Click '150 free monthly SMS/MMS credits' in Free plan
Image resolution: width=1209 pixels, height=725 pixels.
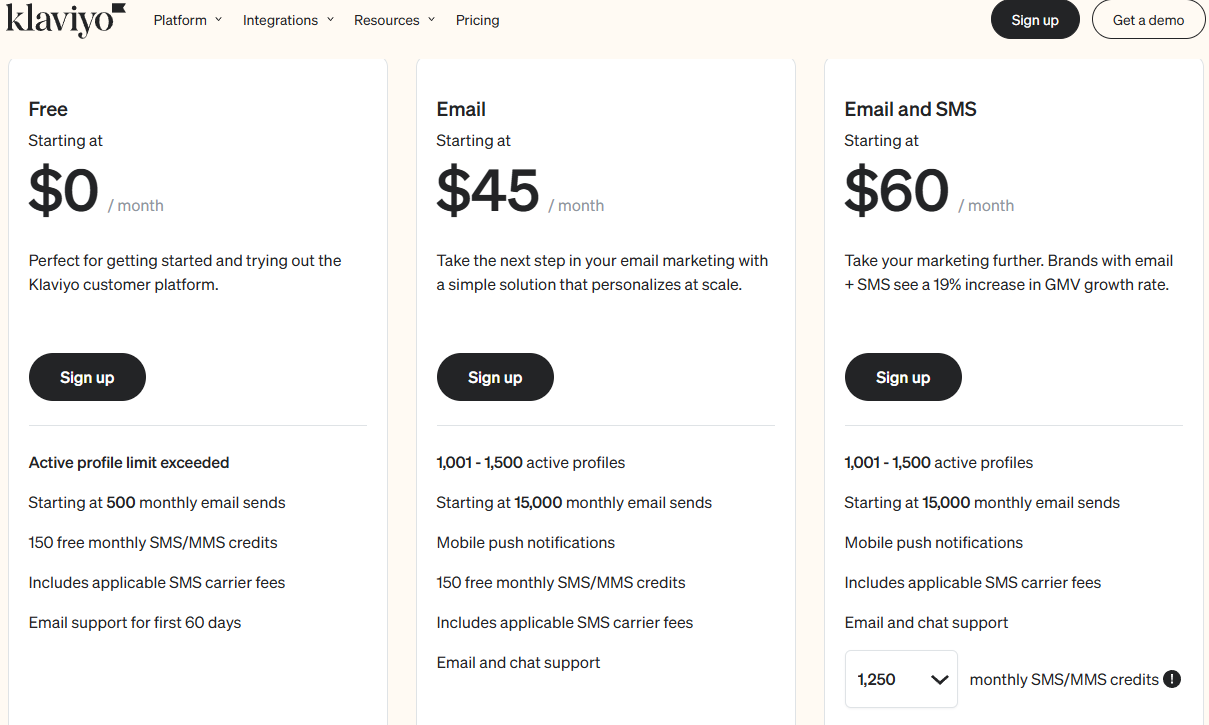(153, 542)
